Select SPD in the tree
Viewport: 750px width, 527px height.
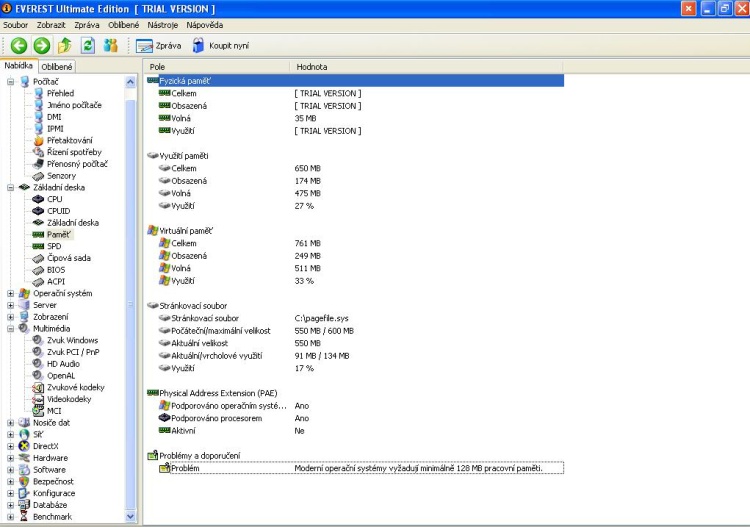coord(54,246)
